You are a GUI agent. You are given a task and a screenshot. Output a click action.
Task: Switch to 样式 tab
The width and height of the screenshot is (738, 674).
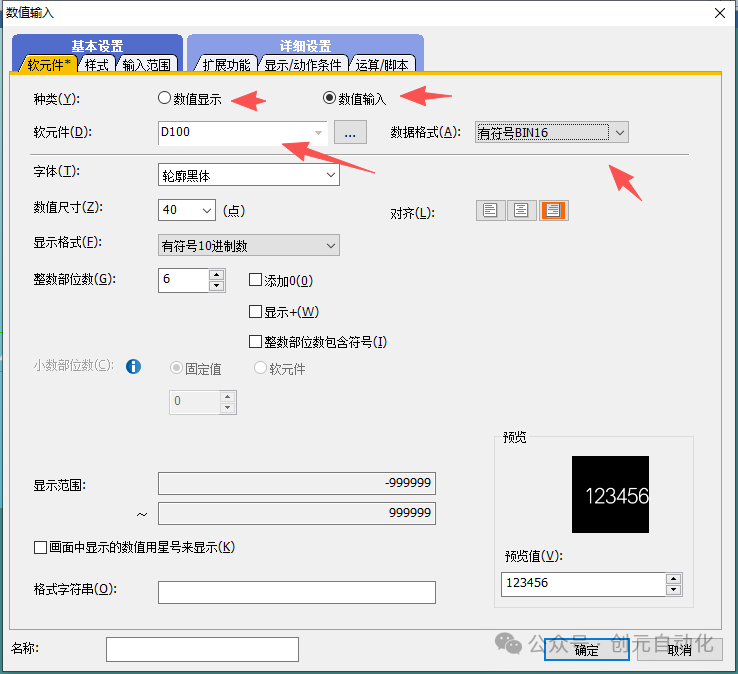pyautogui.click(x=97, y=64)
